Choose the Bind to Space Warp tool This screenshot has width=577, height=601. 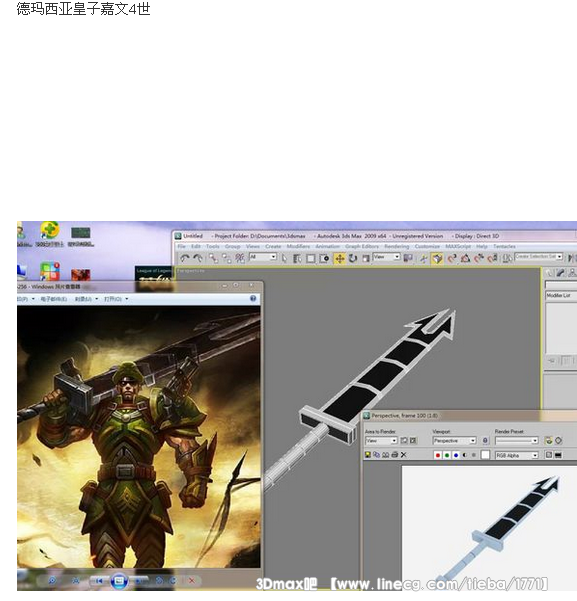[240, 259]
